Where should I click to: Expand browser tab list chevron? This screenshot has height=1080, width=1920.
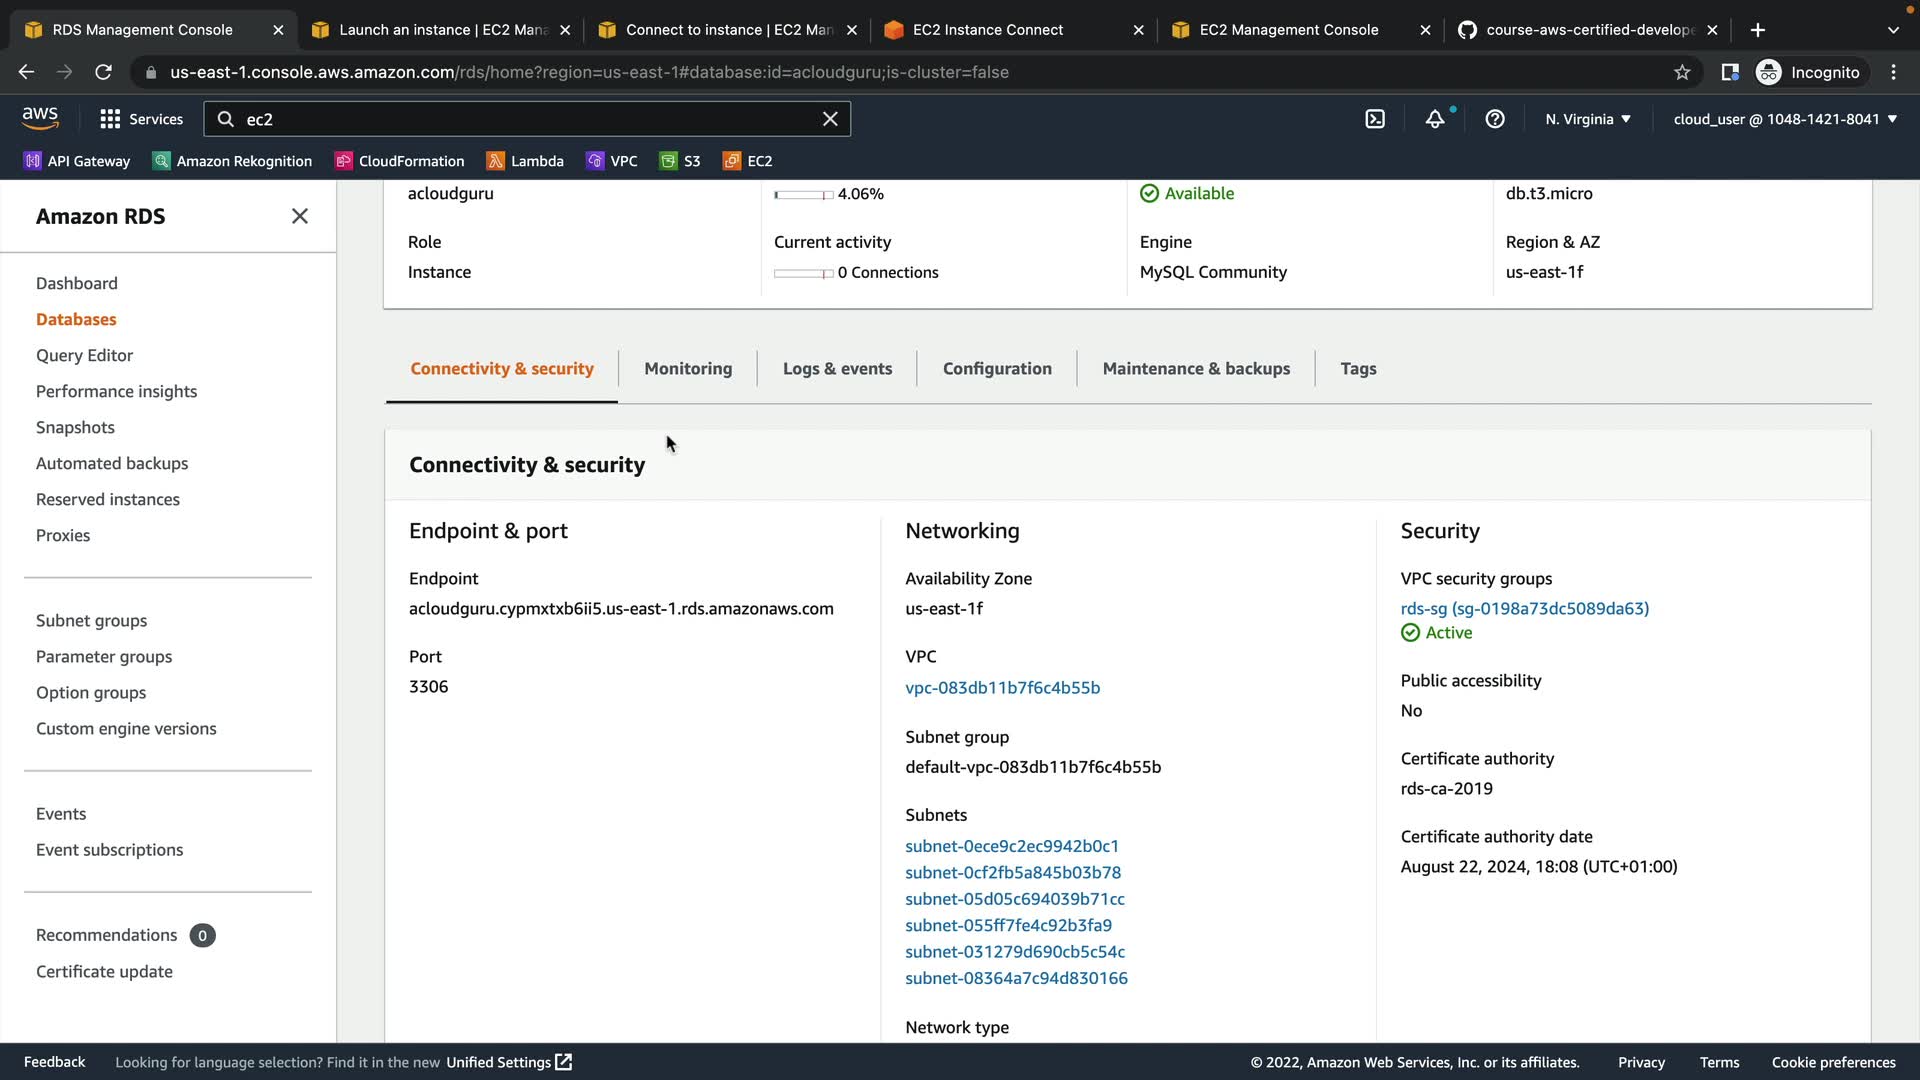click(1892, 30)
